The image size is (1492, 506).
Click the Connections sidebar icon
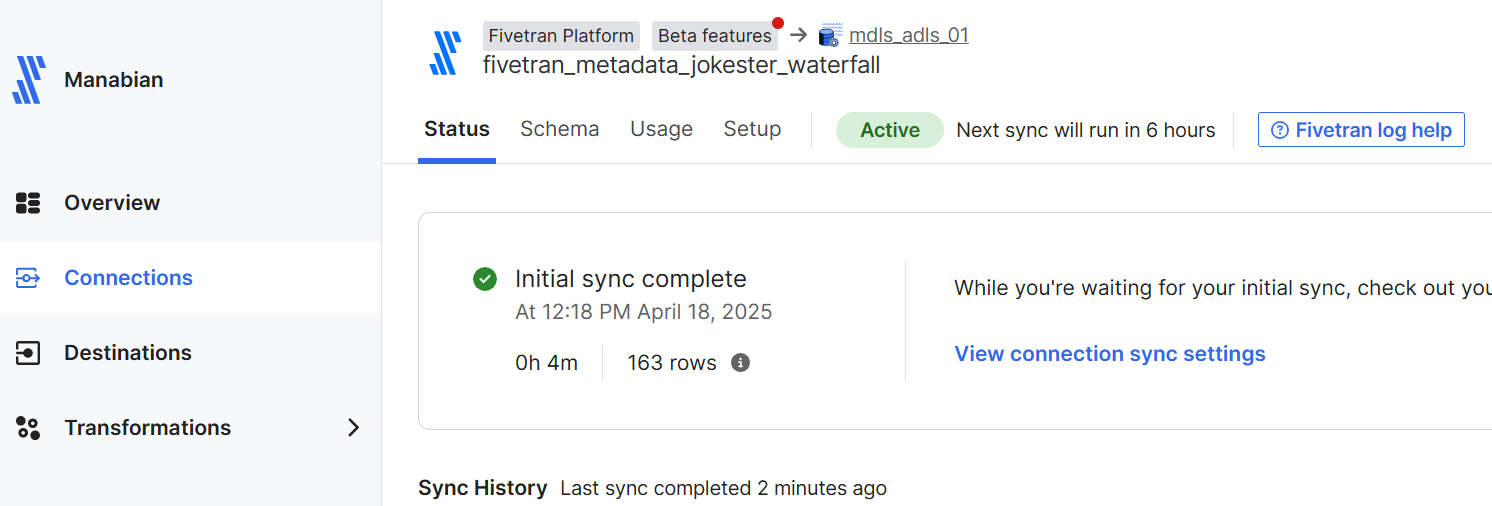point(28,278)
